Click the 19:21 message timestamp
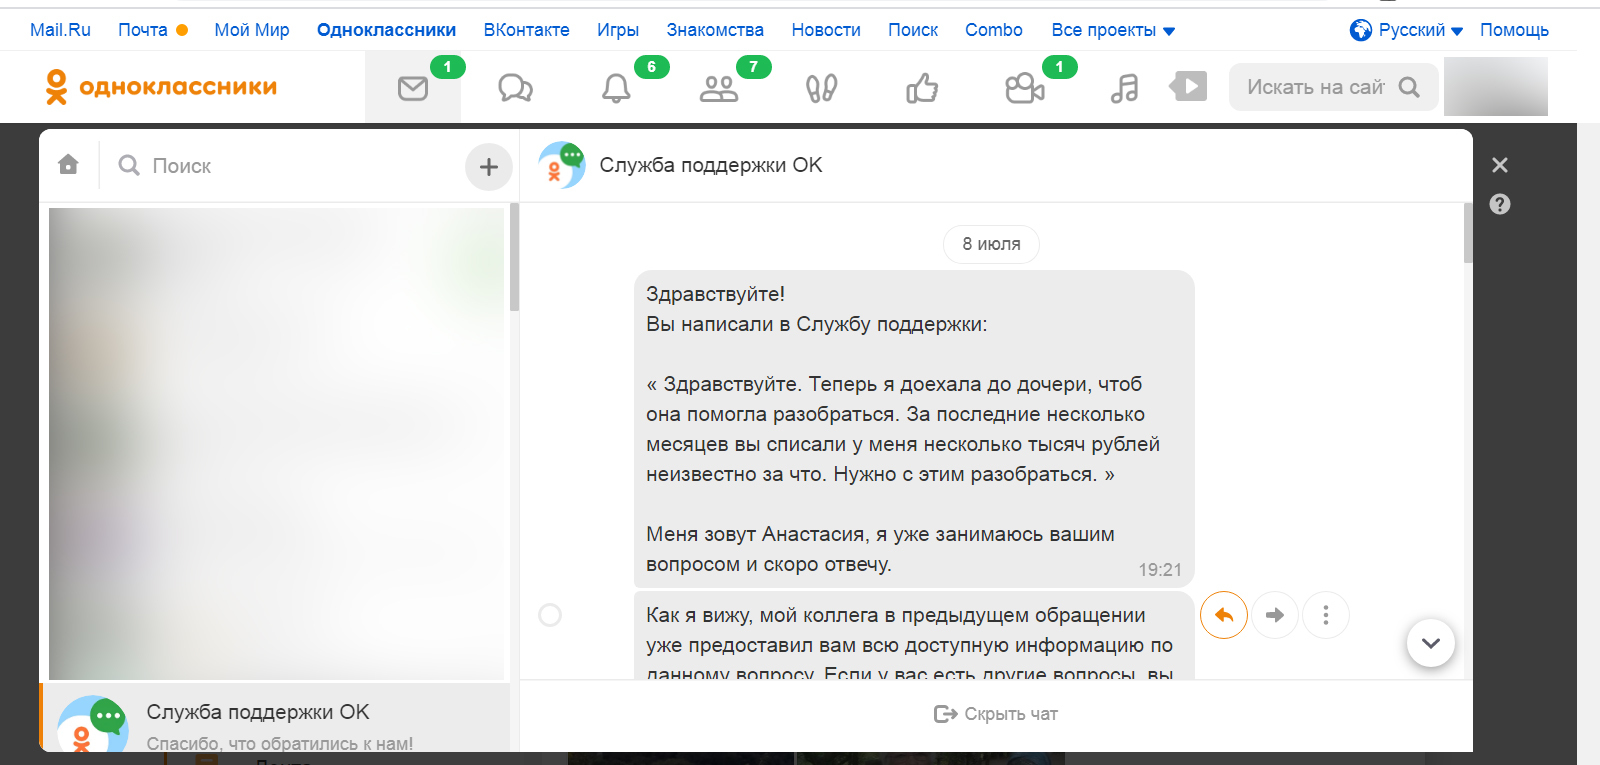The height and width of the screenshot is (765, 1600). [x=1160, y=570]
